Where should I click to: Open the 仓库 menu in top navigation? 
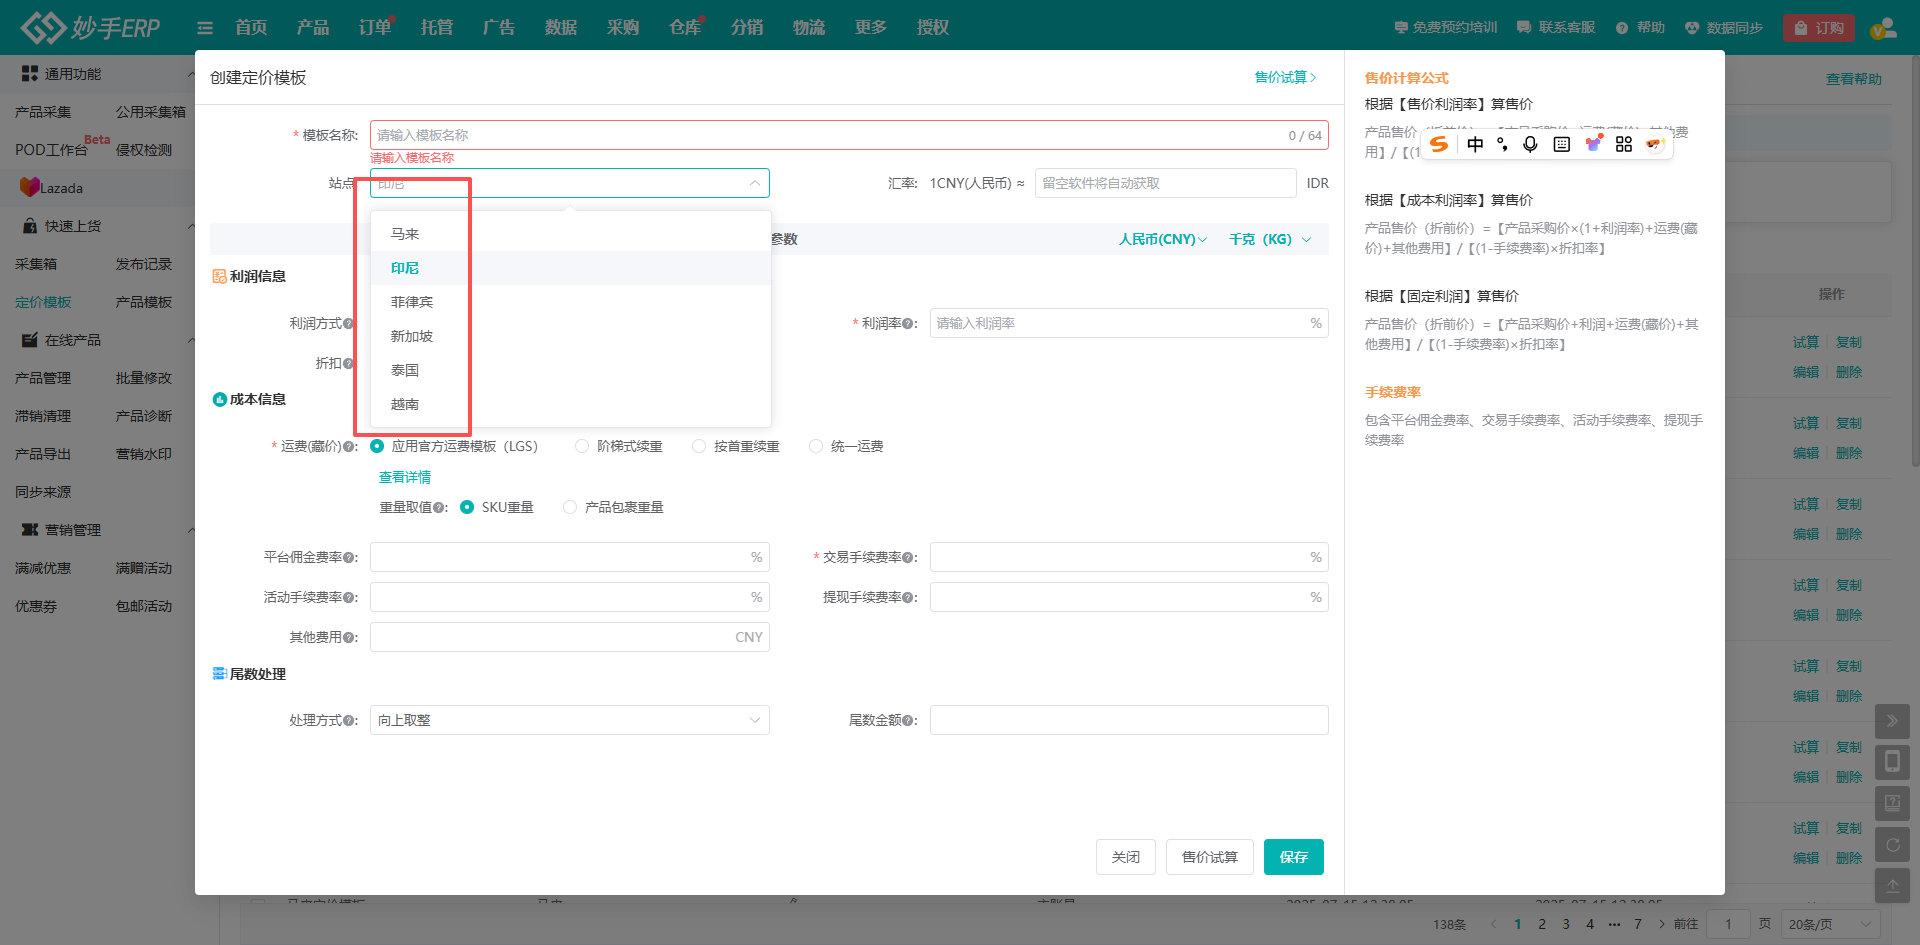[x=685, y=28]
